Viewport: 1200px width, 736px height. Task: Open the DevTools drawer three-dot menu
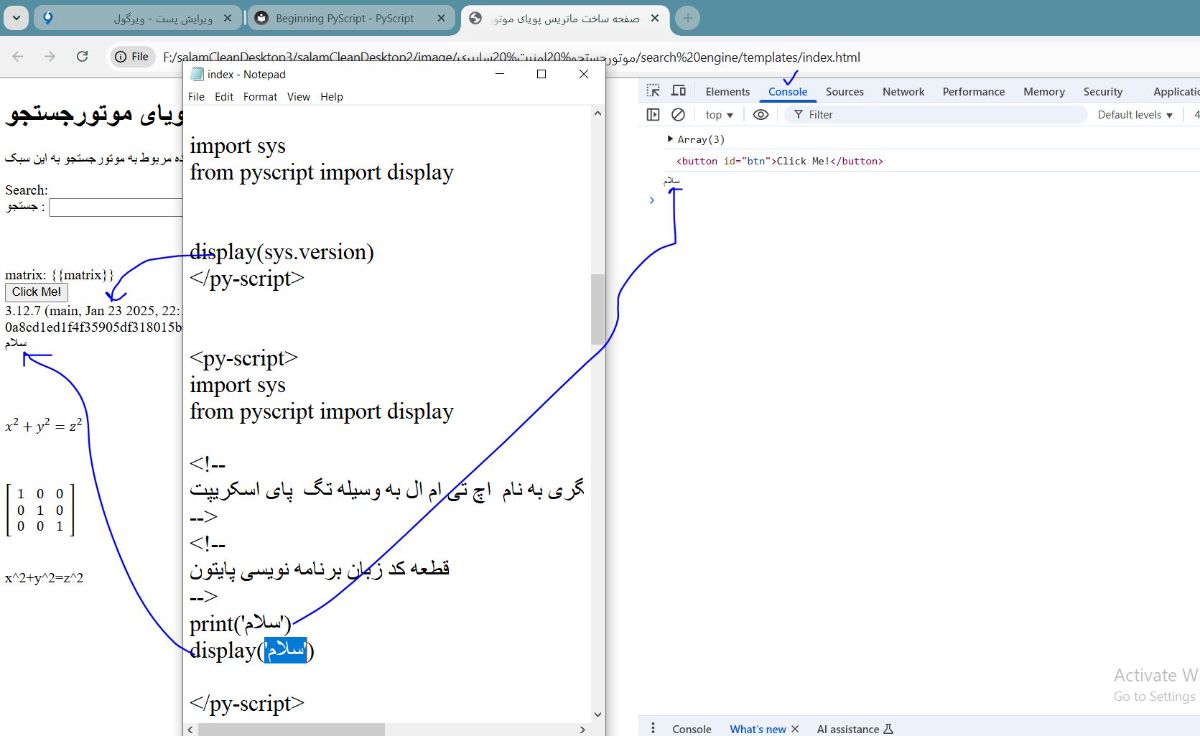coord(653,728)
